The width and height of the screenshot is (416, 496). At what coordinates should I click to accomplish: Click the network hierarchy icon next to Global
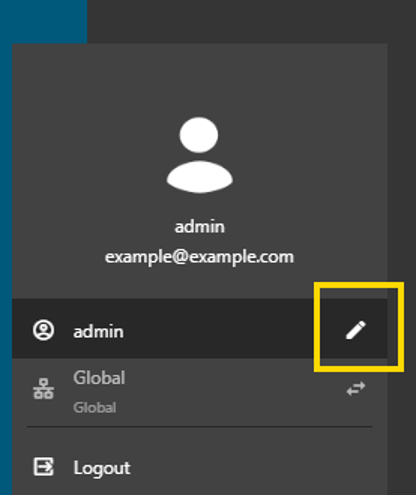click(43, 389)
